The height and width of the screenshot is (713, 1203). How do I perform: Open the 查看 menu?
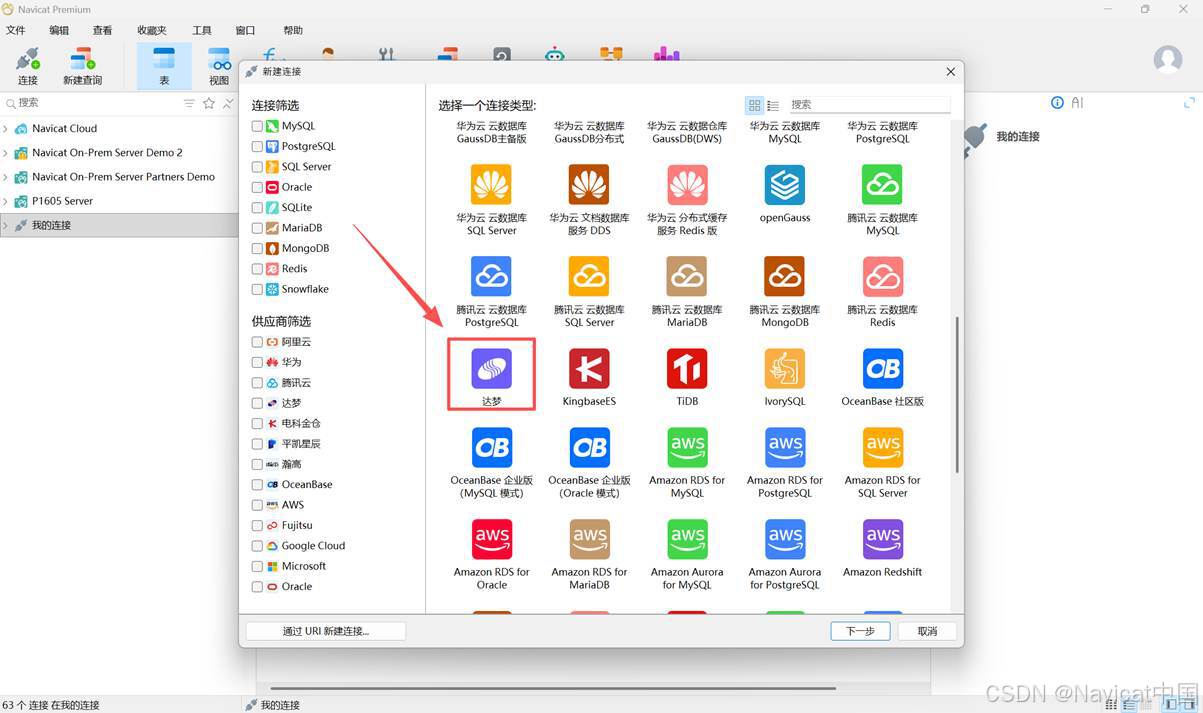tap(102, 31)
